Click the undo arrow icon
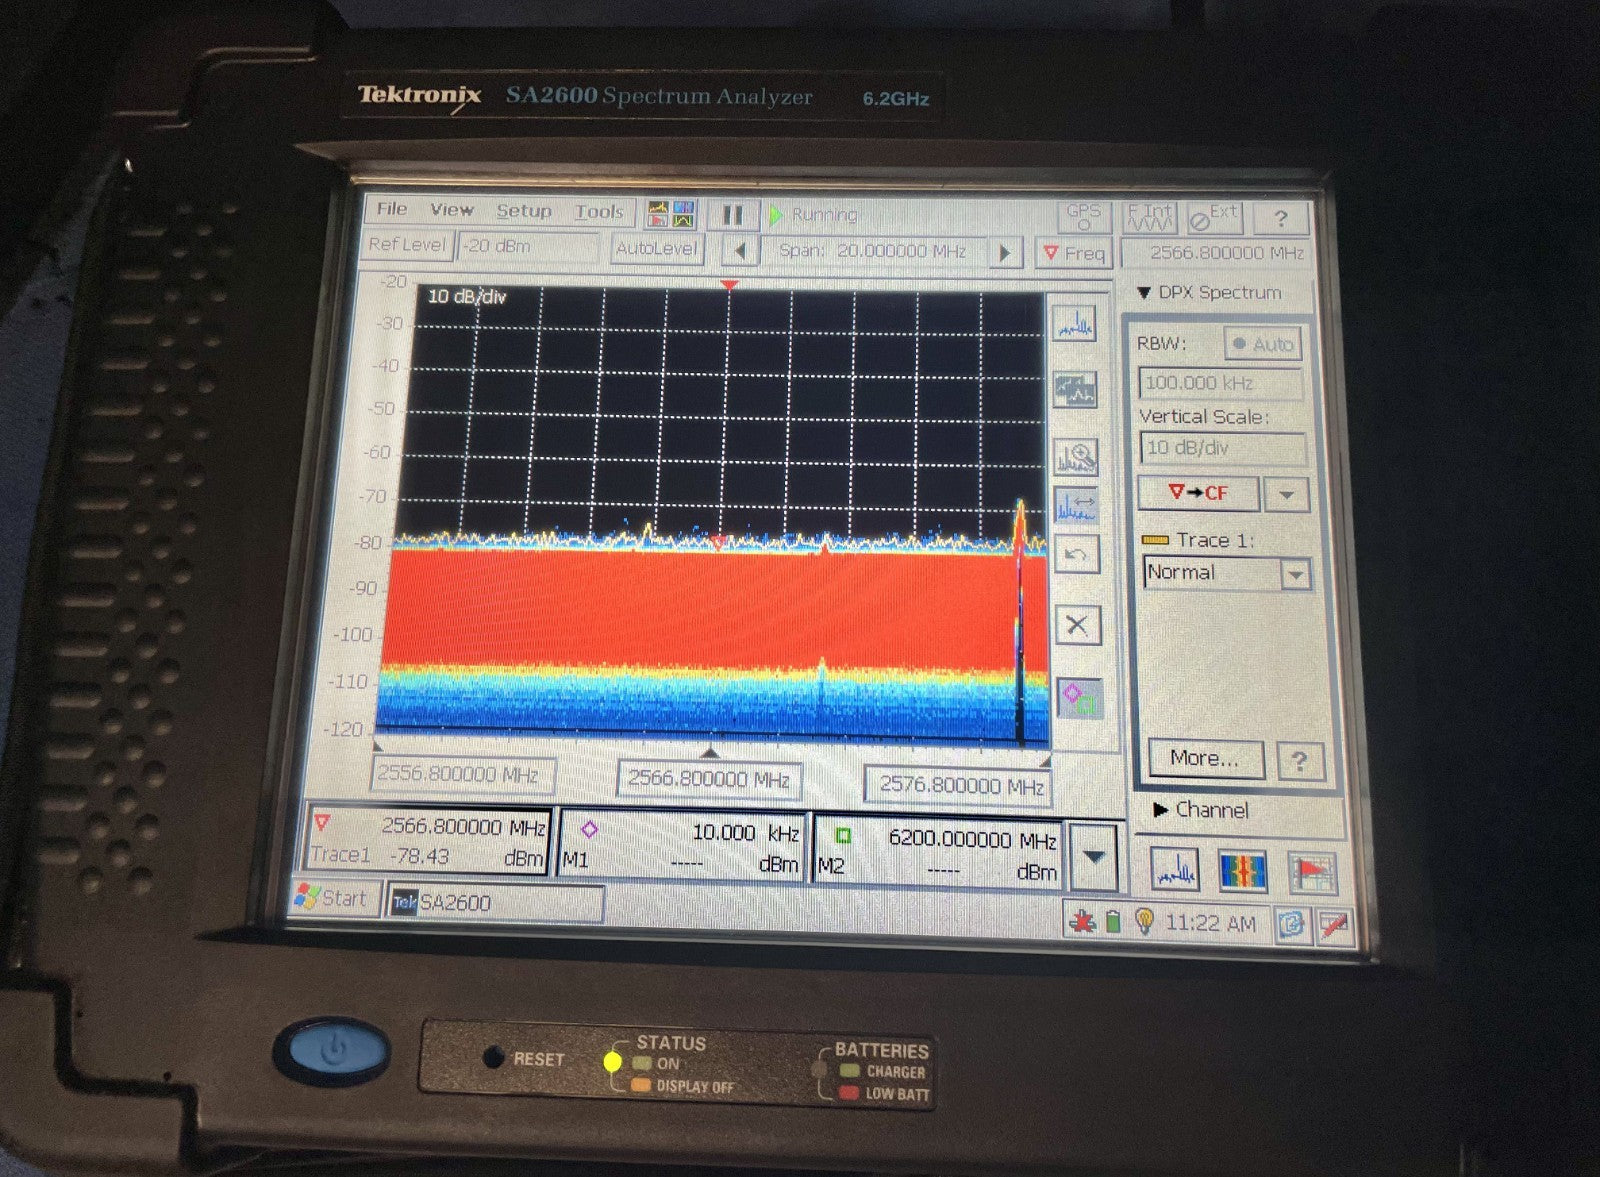The image size is (1600, 1177). pos(1077,554)
